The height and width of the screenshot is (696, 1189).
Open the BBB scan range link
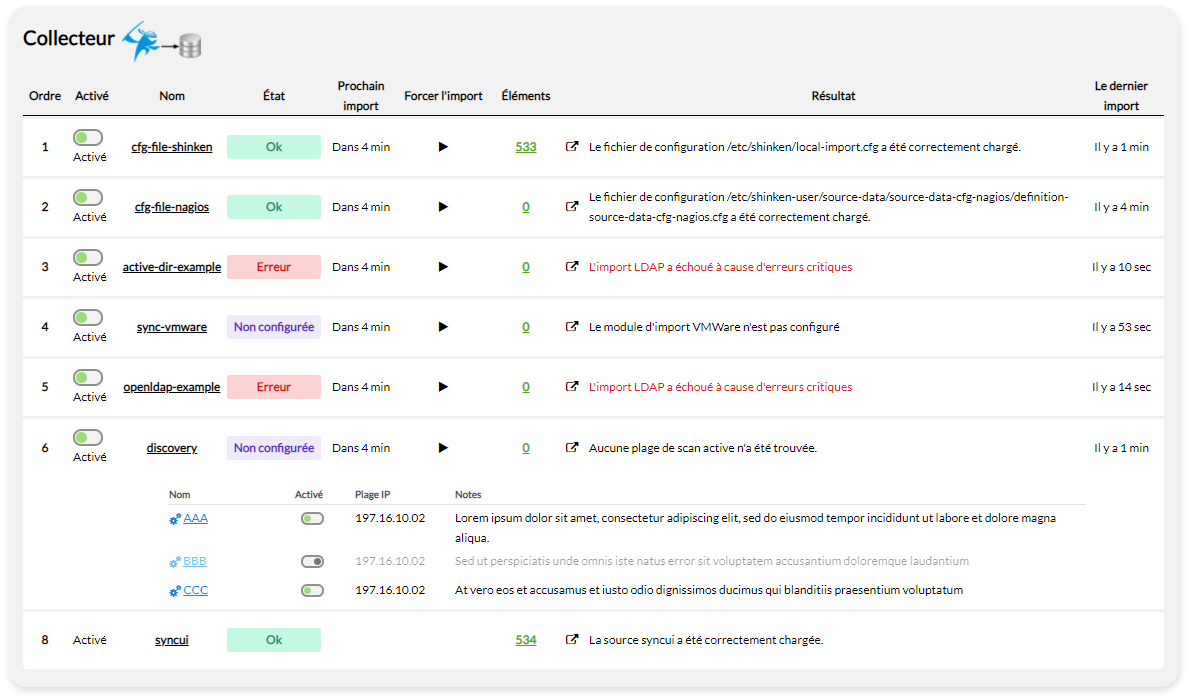[x=195, y=562]
